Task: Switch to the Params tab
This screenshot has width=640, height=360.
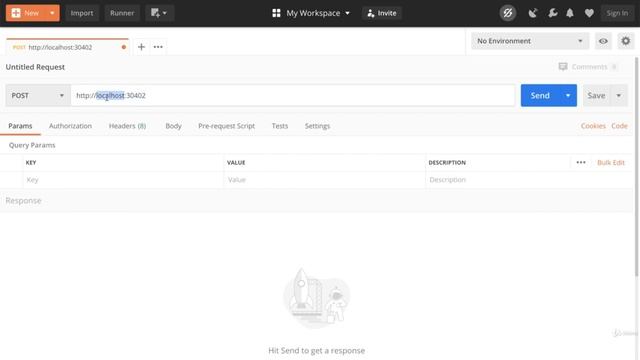Action: point(20,126)
